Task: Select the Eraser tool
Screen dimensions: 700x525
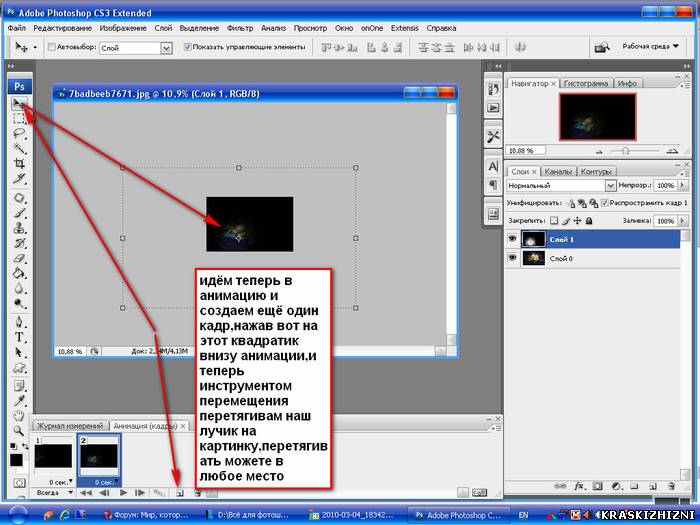Action: click(x=19, y=258)
